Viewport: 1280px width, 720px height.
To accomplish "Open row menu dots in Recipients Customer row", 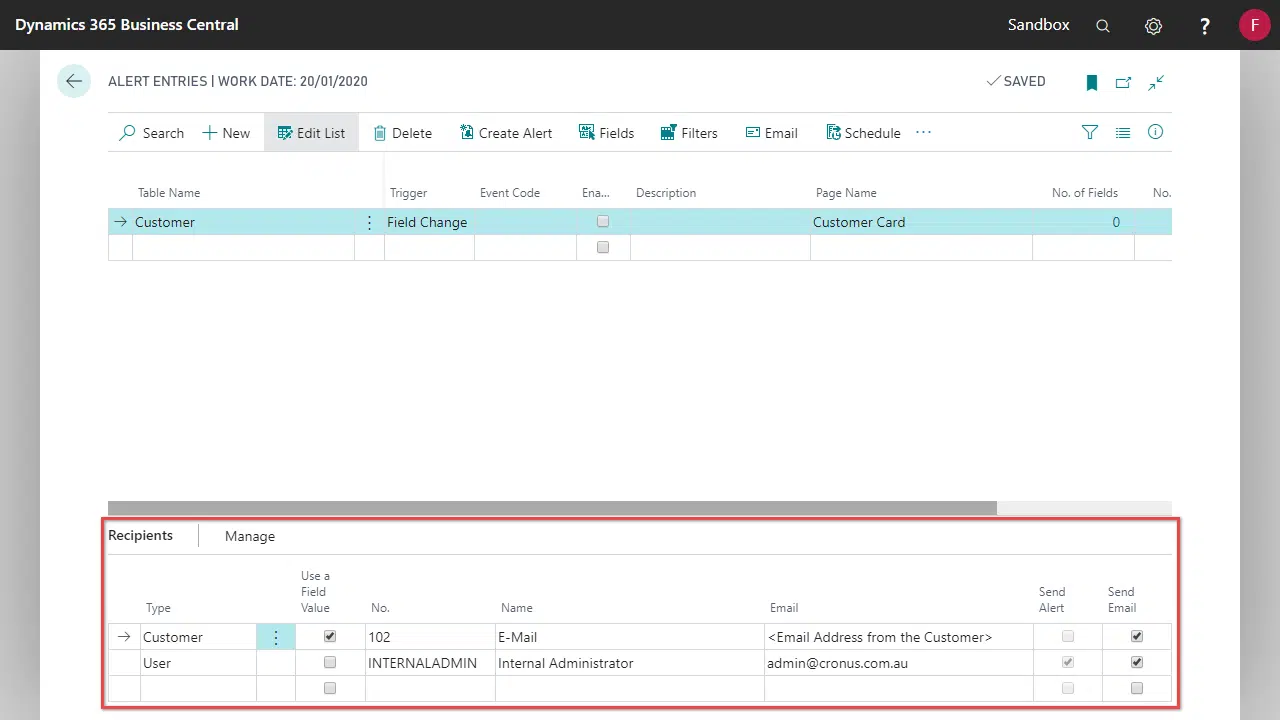I will (276, 637).
